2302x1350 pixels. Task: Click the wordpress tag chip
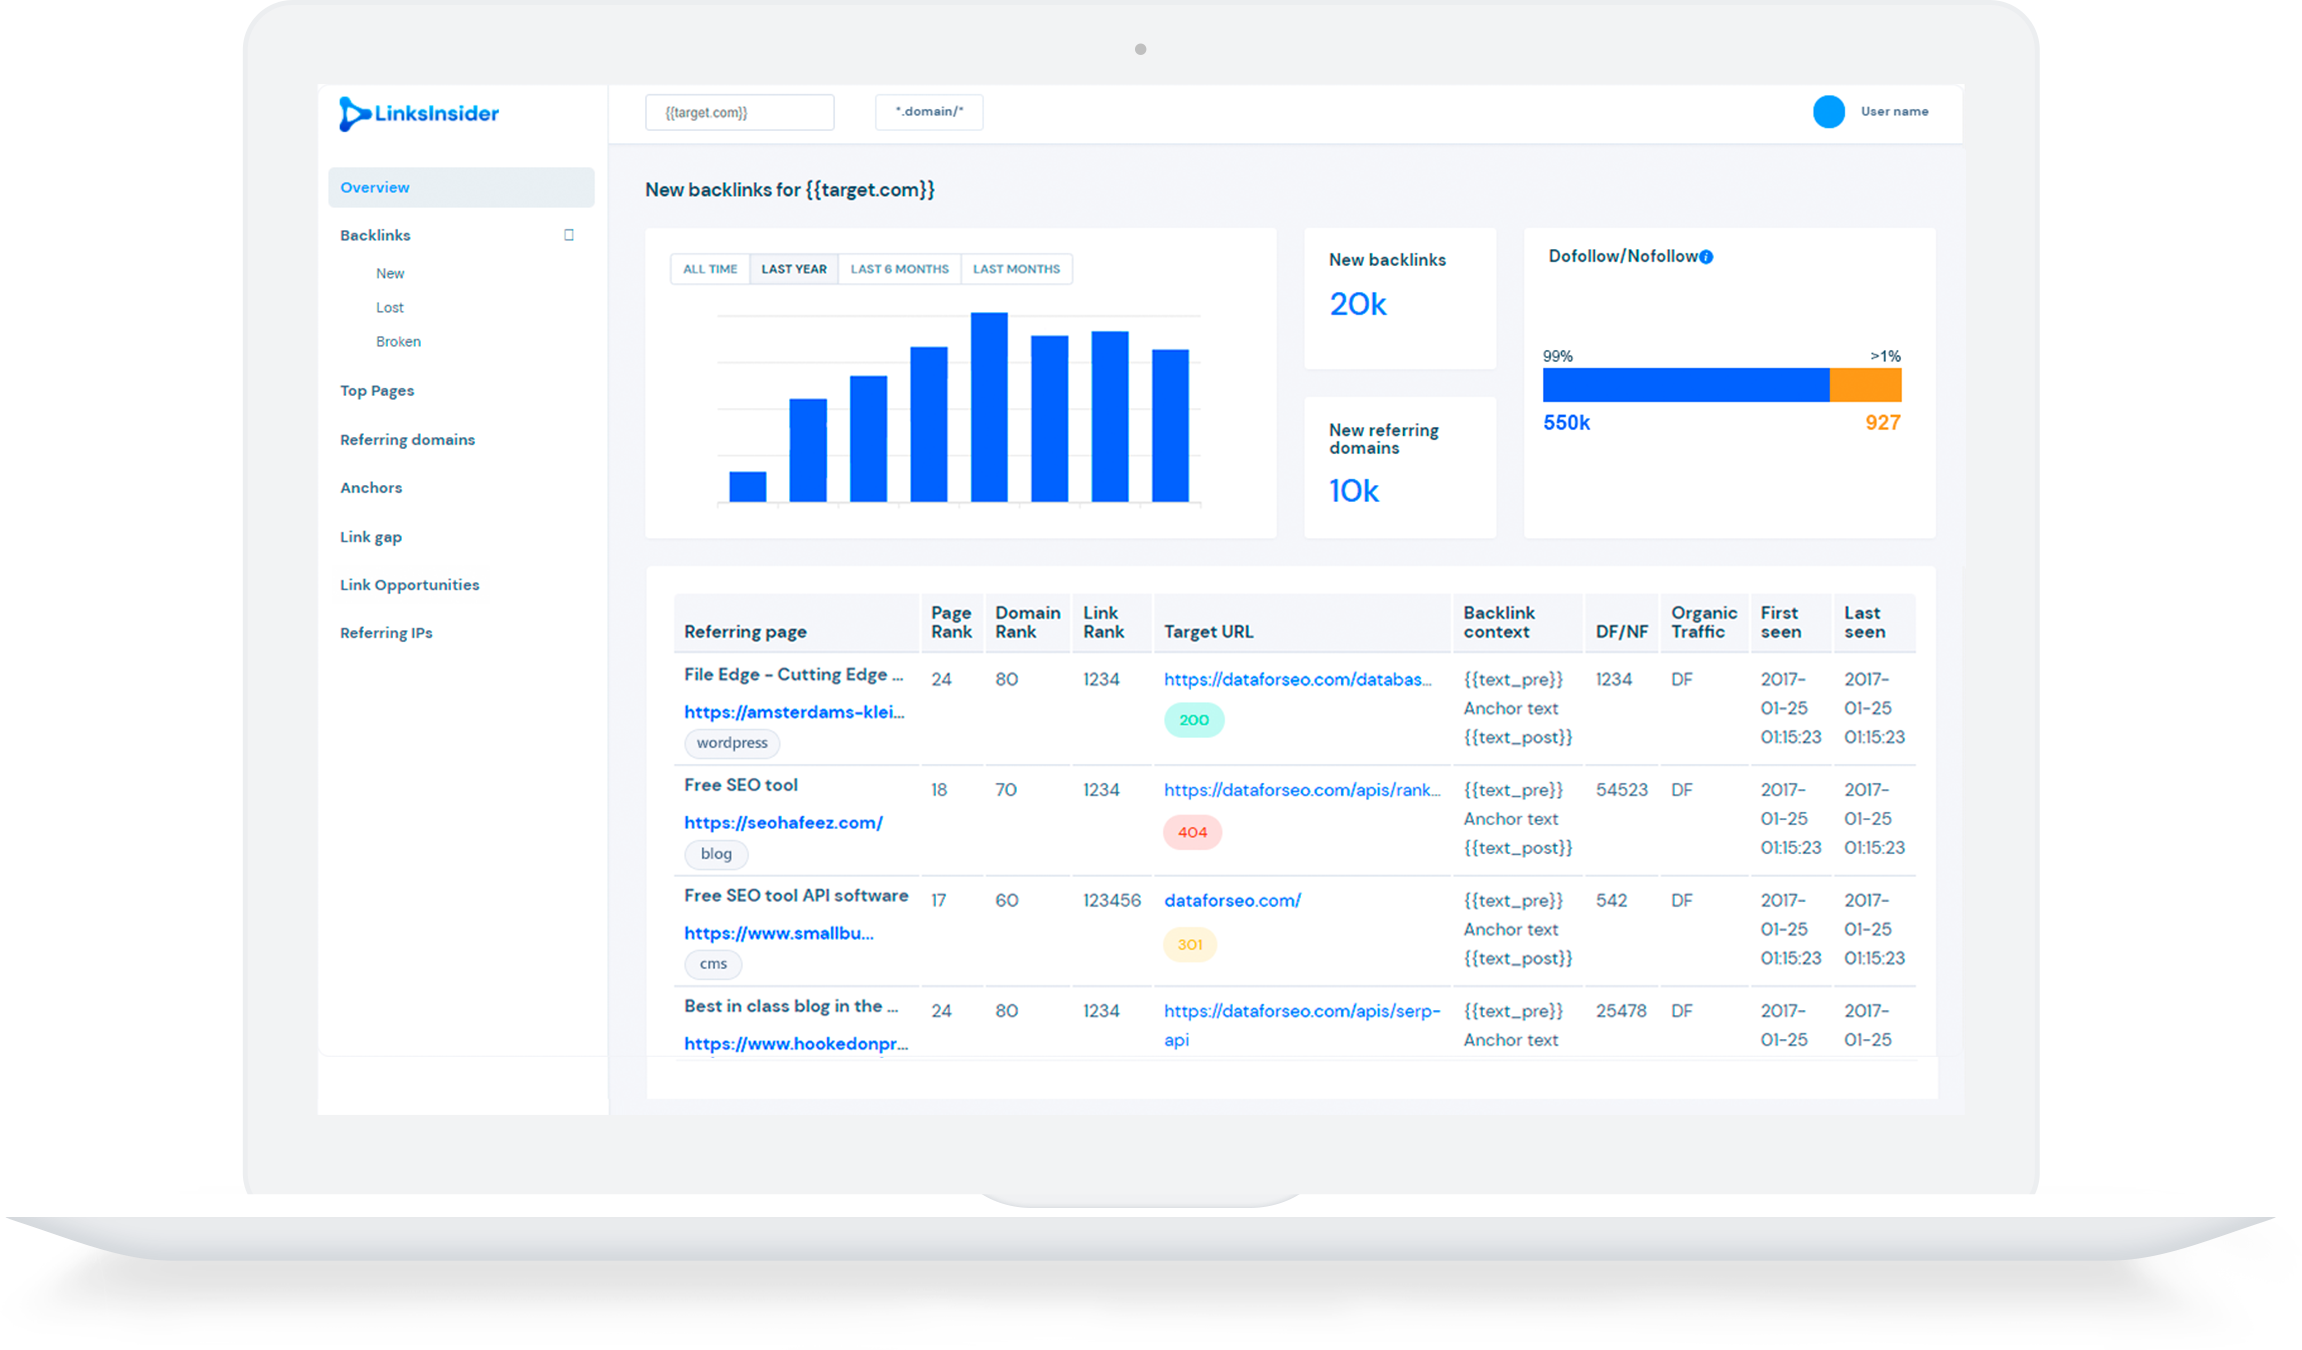tap(732, 743)
